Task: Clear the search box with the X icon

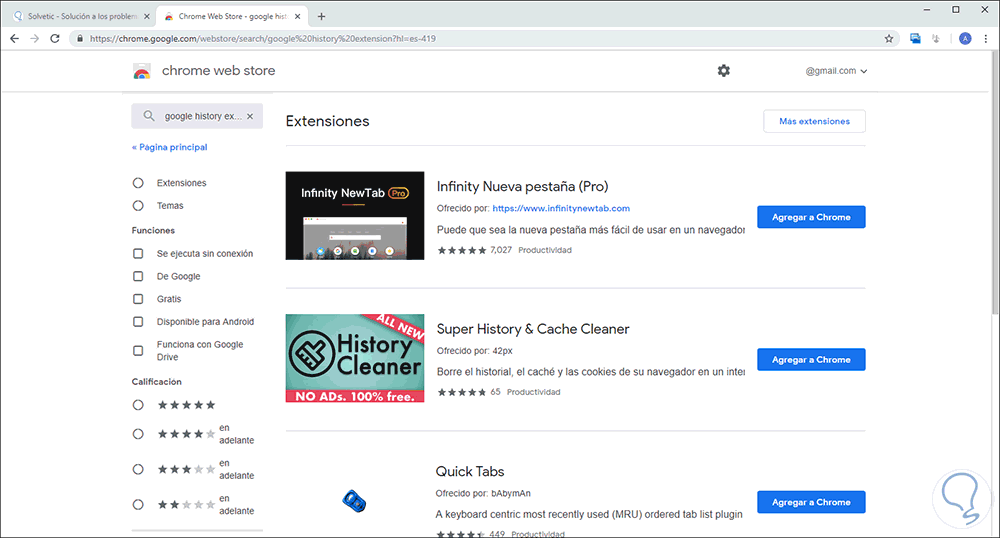Action: [250, 116]
